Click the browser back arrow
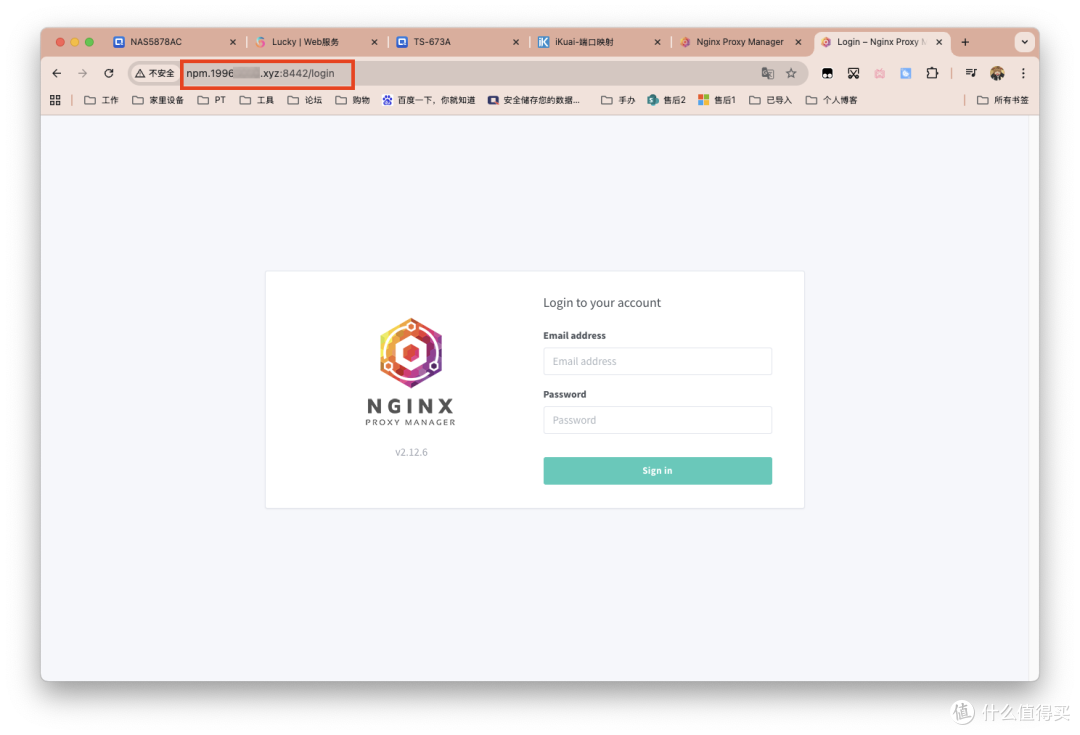1080x735 pixels. tap(56, 73)
